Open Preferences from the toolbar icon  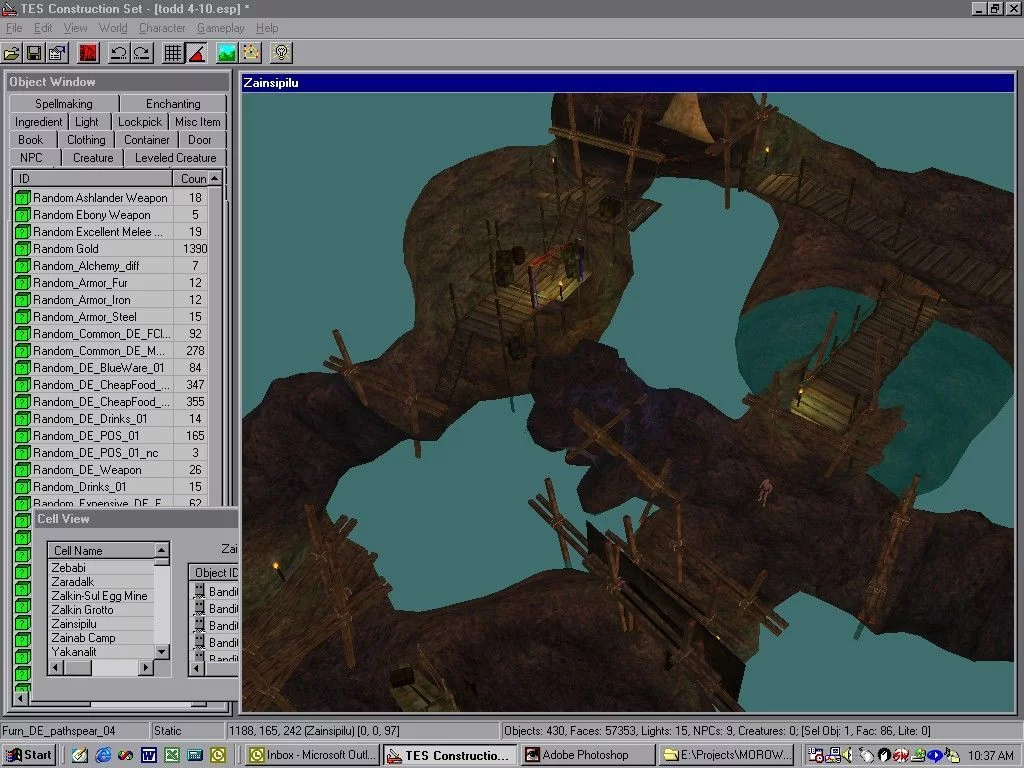pos(57,52)
